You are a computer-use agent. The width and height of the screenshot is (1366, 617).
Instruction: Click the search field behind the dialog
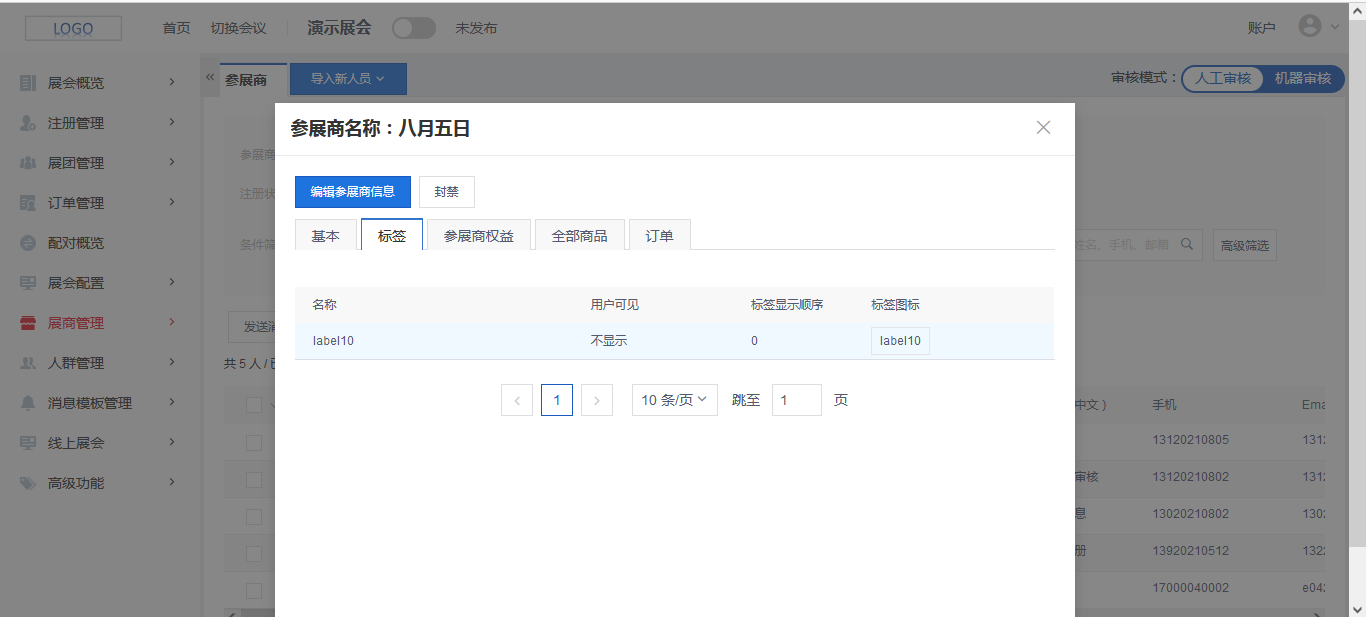click(x=1137, y=245)
